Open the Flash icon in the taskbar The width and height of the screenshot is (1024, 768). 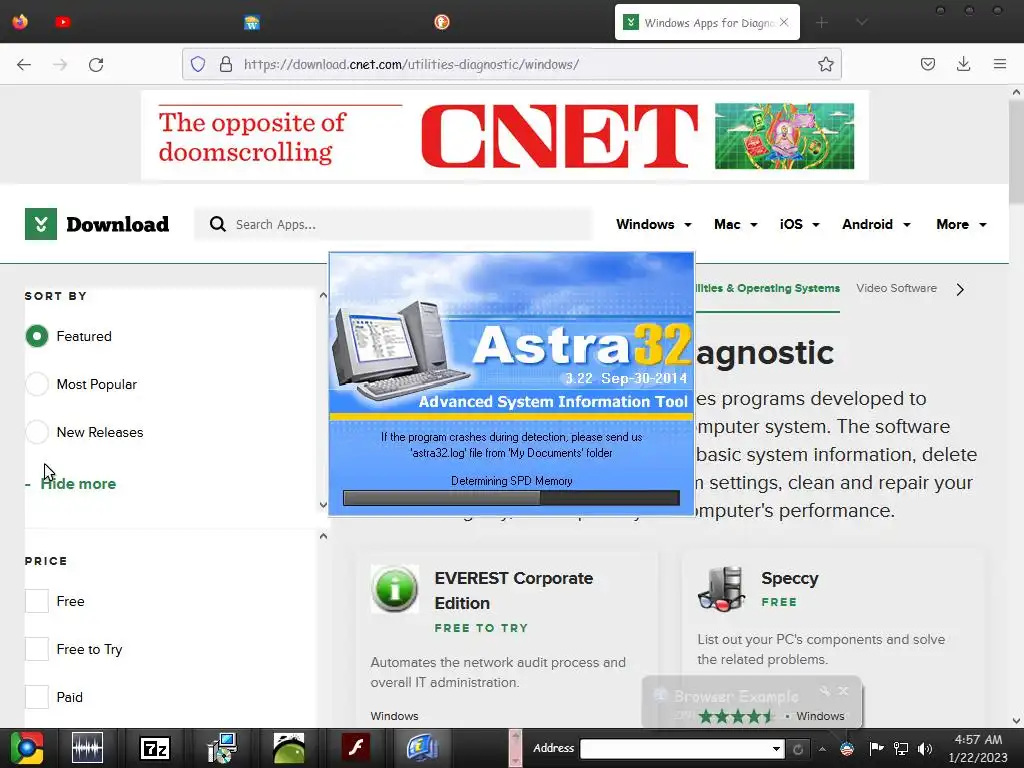[356, 748]
